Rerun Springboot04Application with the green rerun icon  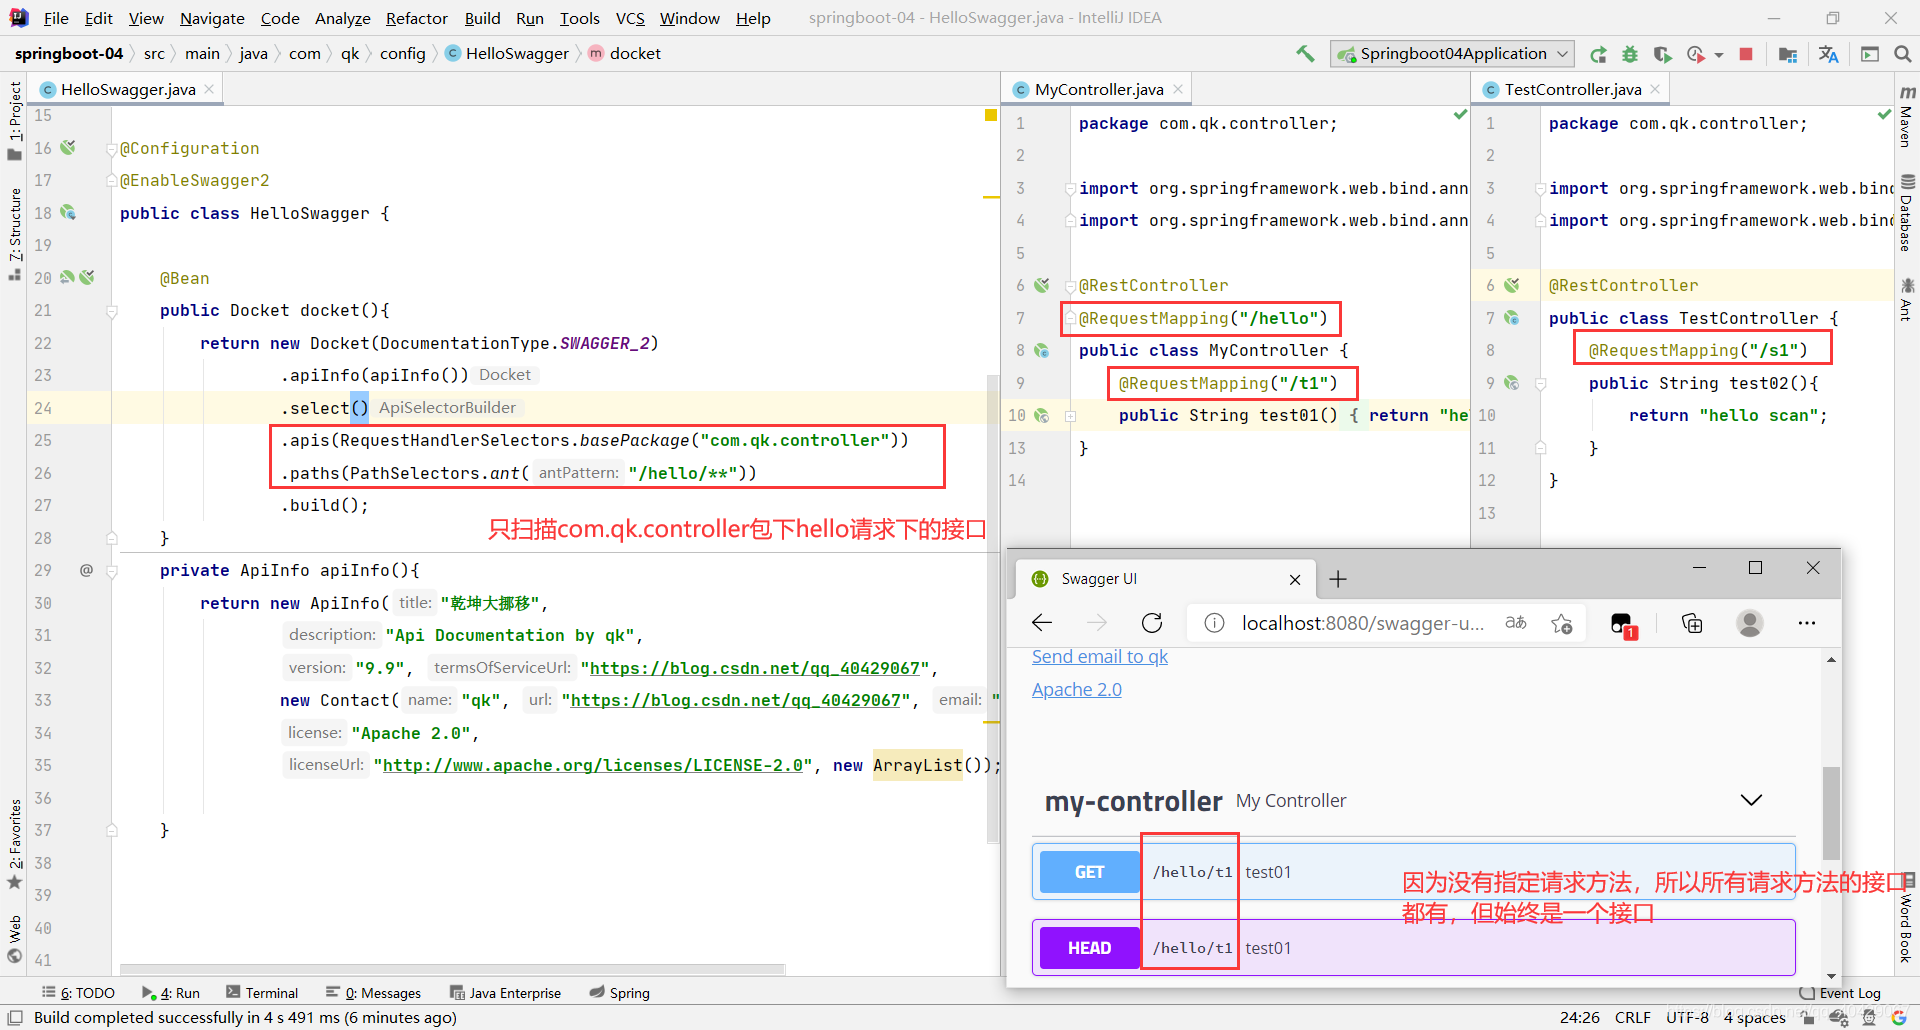1598,54
